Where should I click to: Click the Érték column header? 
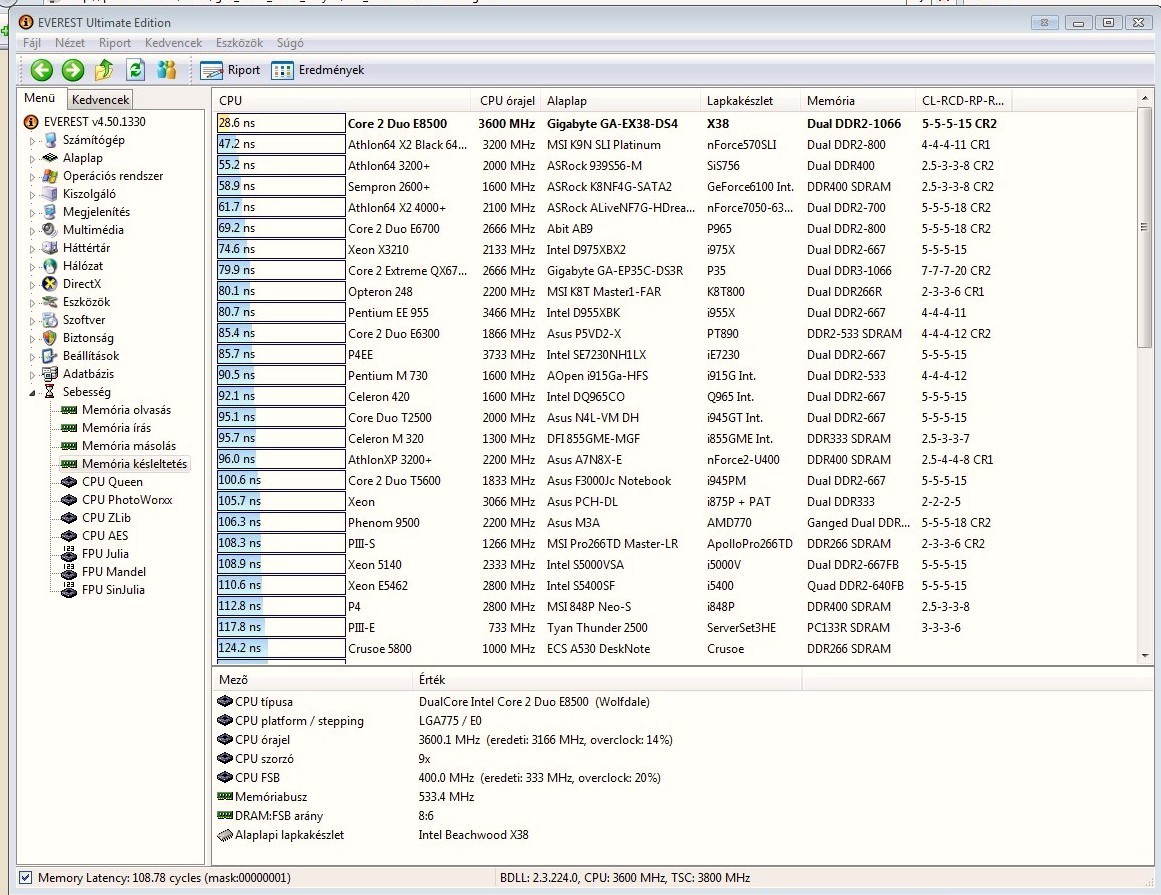pyautogui.click(x=607, y=680)
